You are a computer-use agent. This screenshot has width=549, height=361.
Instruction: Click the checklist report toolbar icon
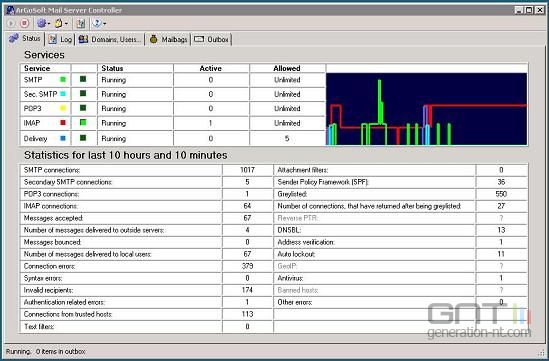[x=81, y=23]
